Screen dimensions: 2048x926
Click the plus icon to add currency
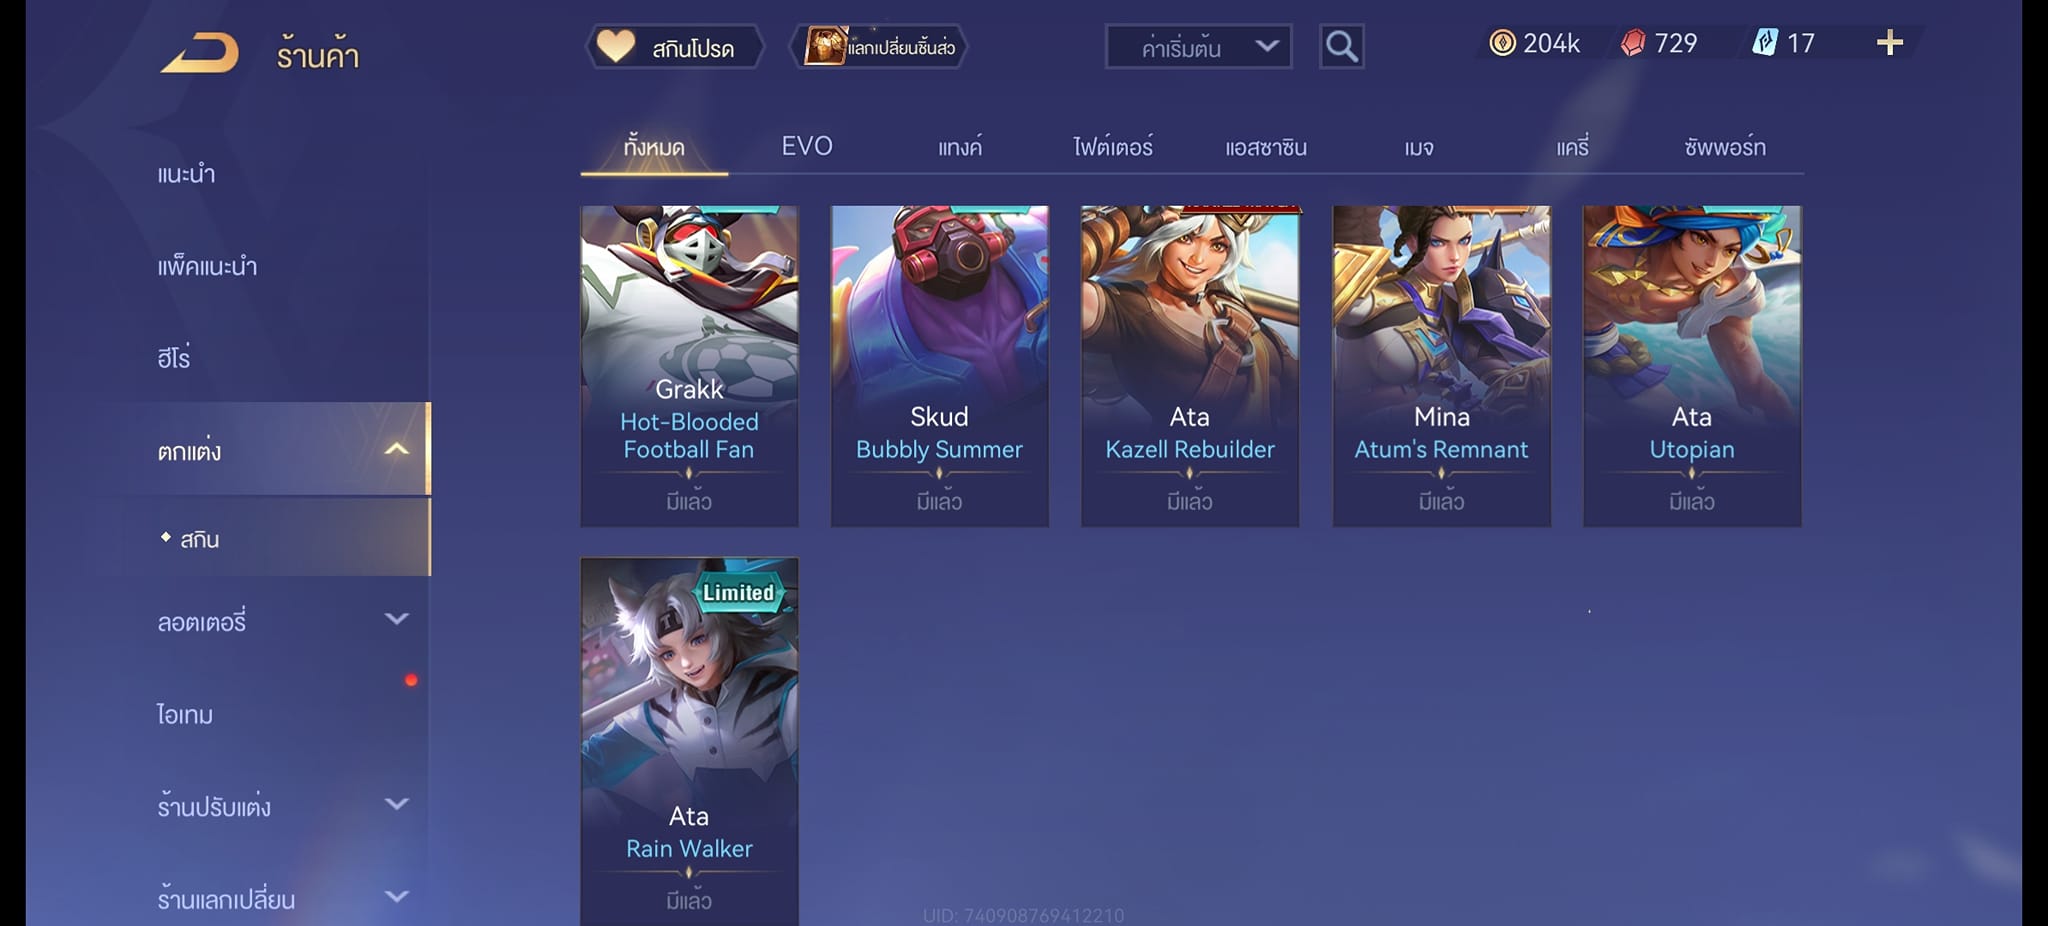pos(1889,43)
